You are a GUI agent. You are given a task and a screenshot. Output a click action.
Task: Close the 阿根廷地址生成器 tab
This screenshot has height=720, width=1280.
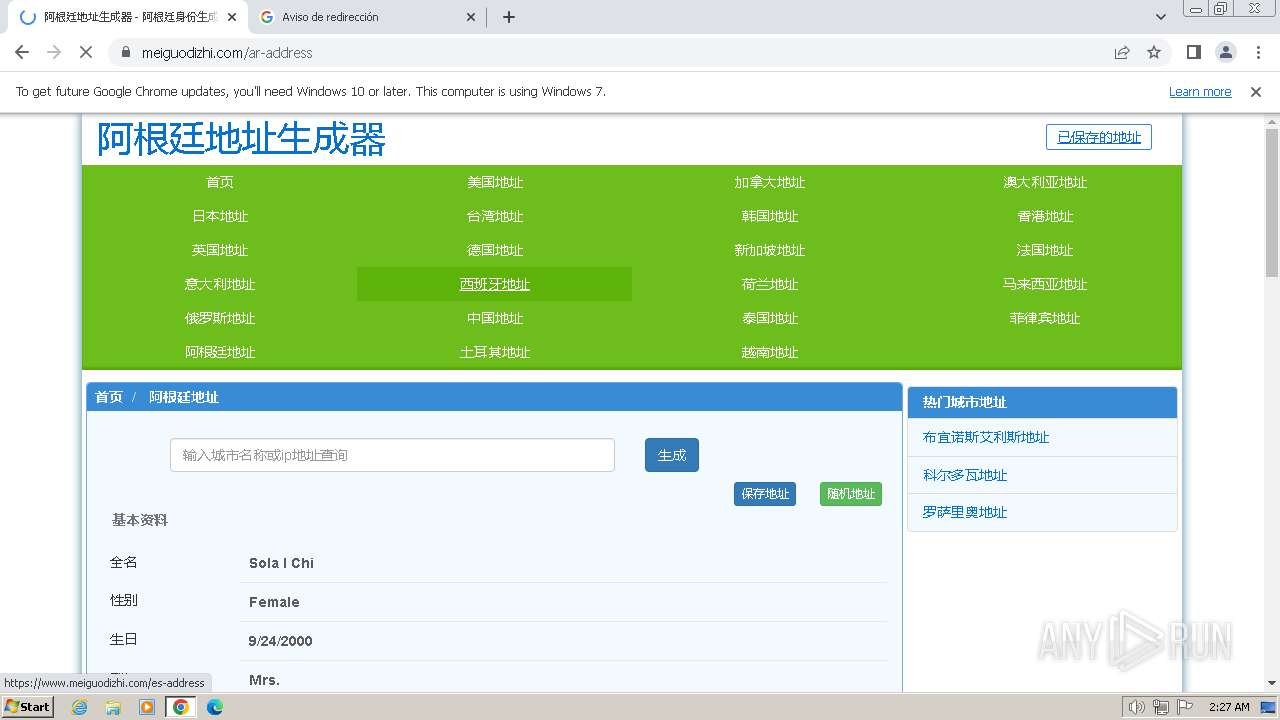(x=232, y=17)
